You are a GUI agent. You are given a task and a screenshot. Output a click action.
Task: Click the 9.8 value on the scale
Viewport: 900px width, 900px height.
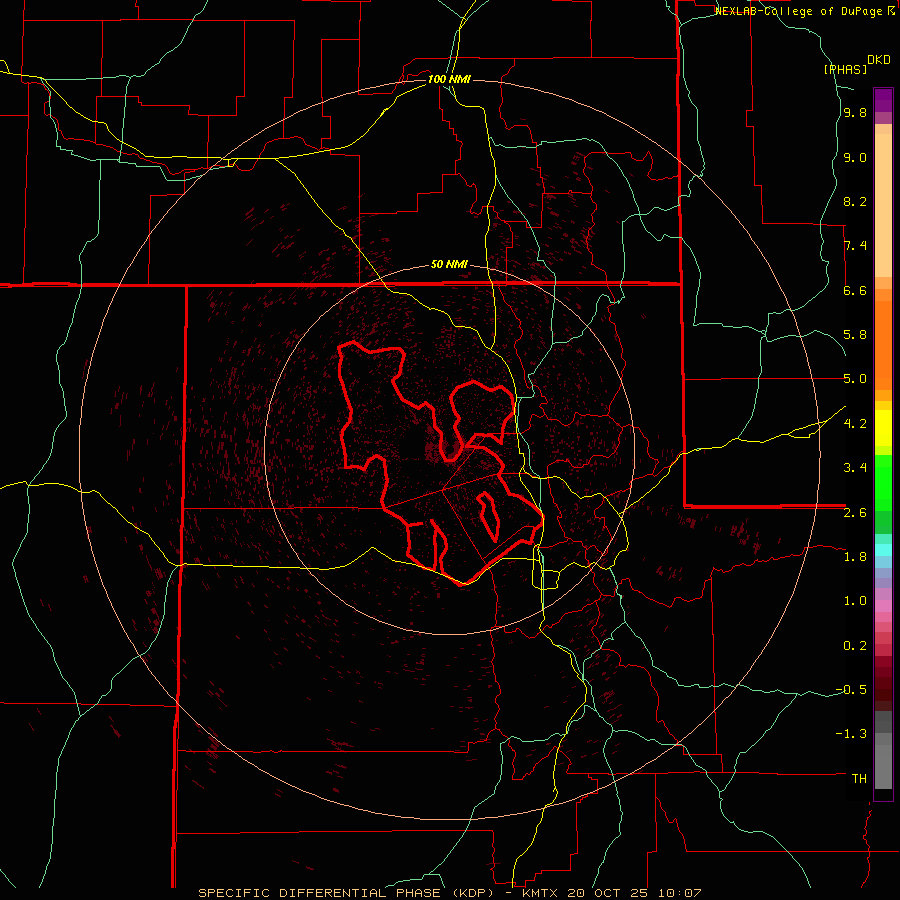pos(855,113)
